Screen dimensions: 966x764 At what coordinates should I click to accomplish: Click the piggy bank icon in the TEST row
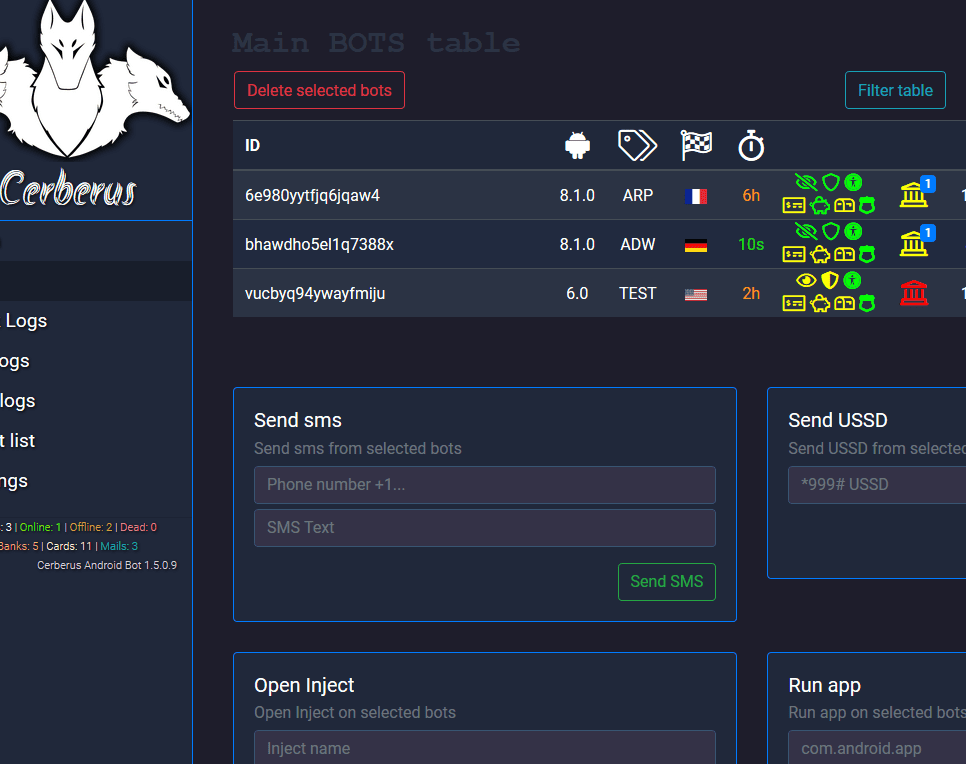[x=820, y=303]
